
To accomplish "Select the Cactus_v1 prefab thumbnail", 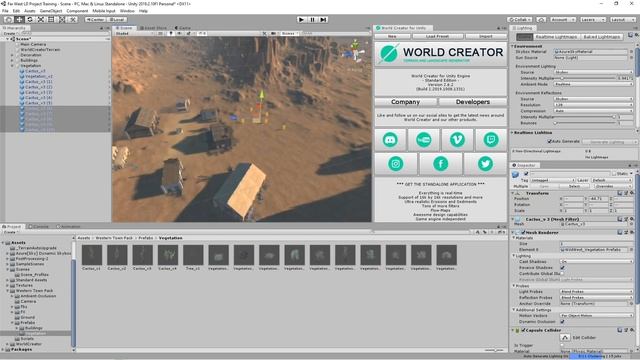I will [92, 255].
